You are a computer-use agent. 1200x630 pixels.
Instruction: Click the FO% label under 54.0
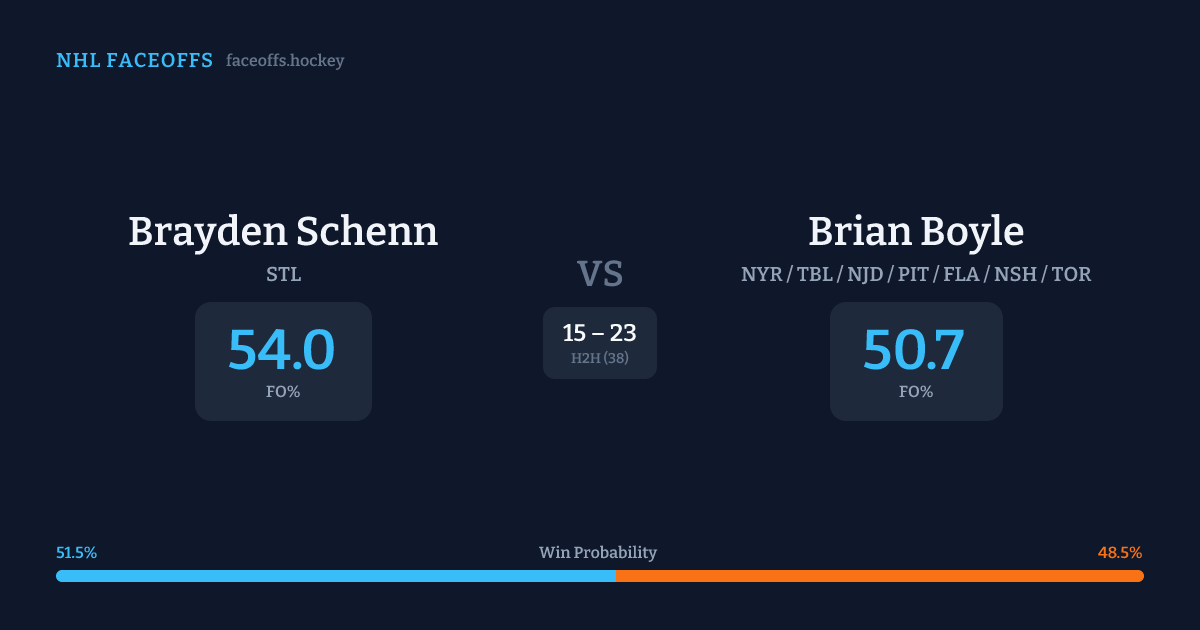283,392
